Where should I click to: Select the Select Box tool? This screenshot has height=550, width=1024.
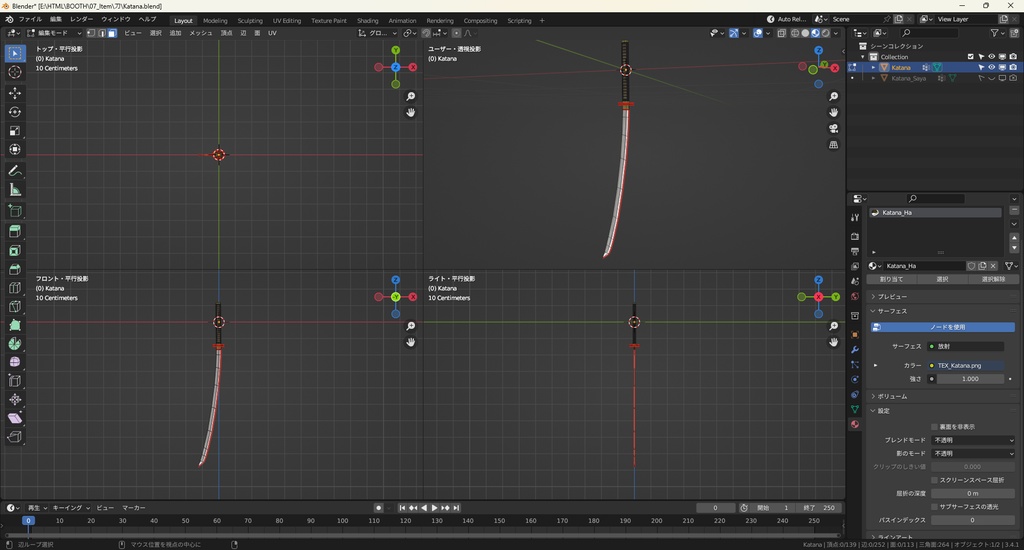[15, 53]
